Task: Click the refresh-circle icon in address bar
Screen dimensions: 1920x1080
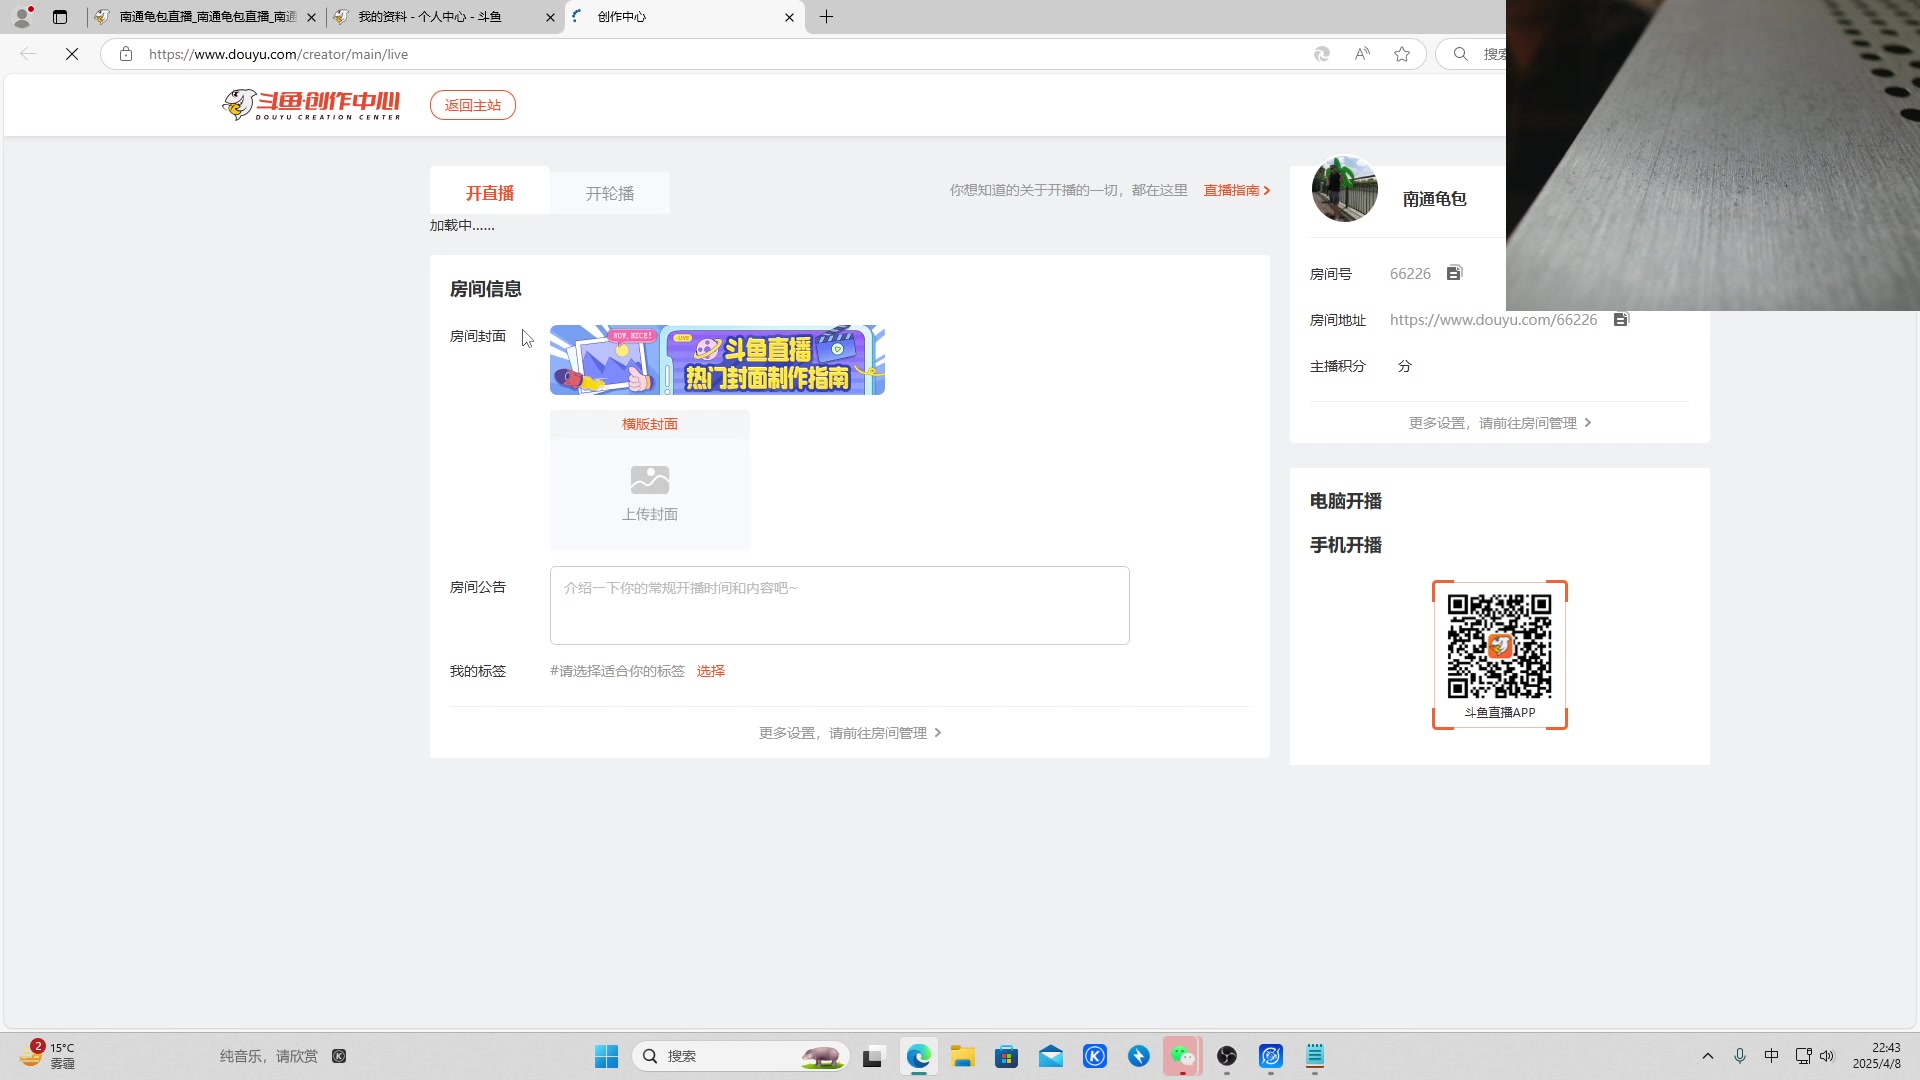Action: pyautogui.click(x=1322, y=54)
